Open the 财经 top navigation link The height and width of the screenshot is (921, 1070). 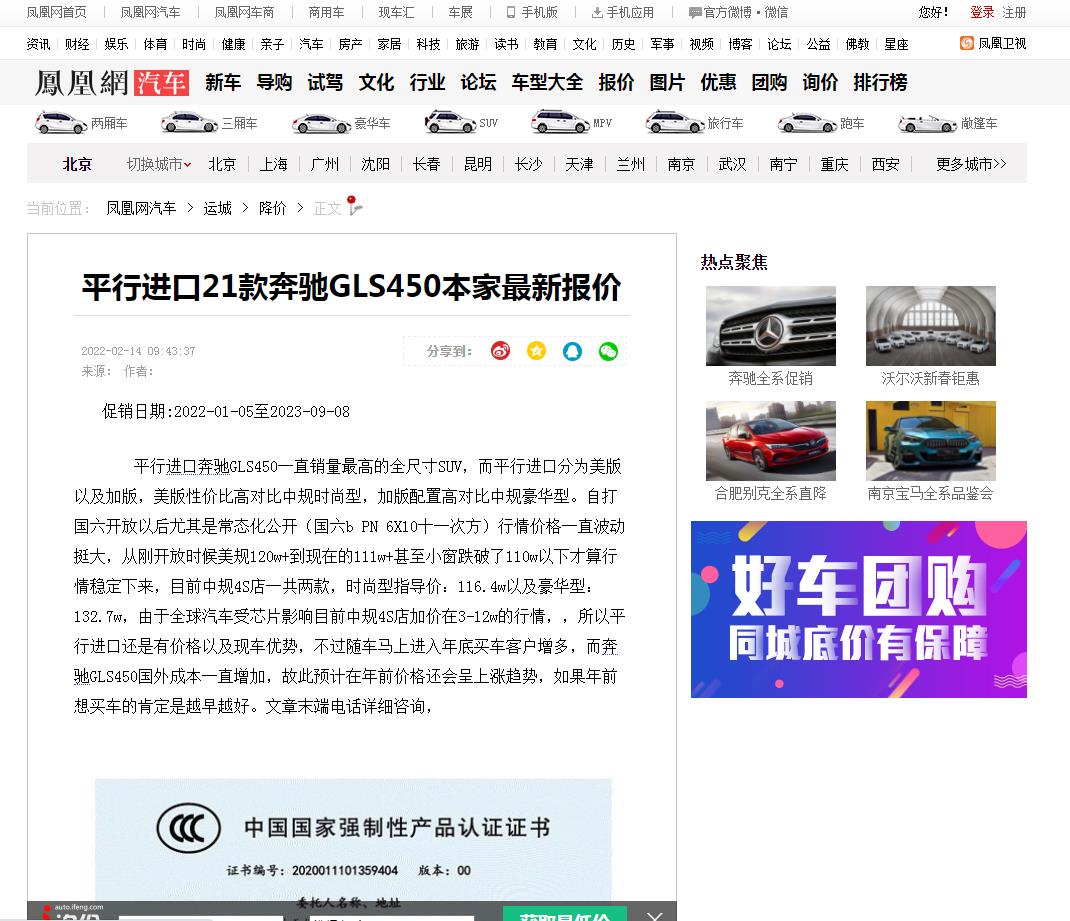77,44
